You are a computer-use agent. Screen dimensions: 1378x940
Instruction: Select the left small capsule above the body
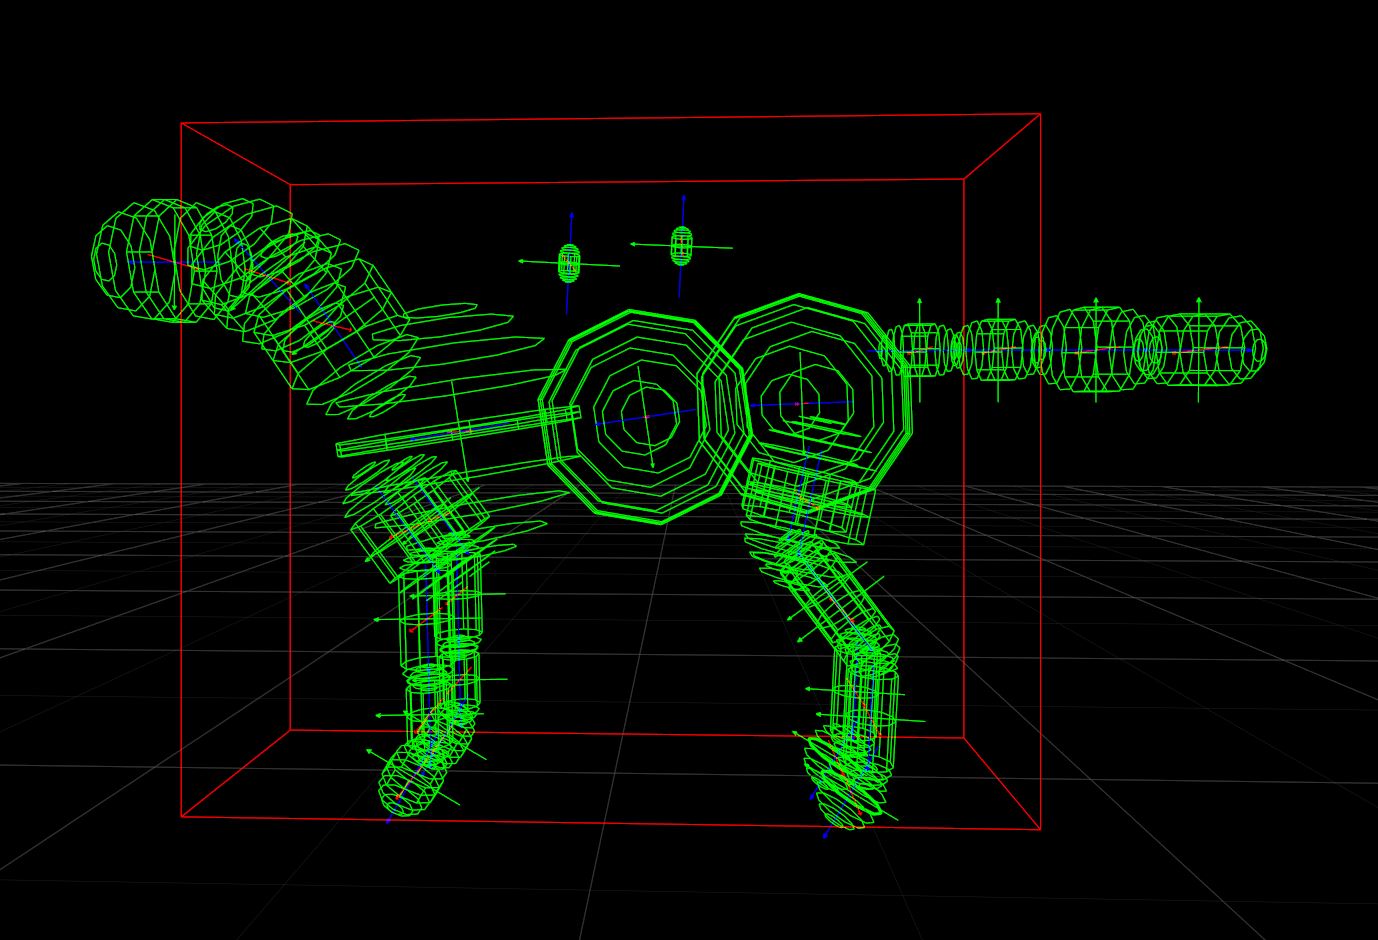(569, 263)
